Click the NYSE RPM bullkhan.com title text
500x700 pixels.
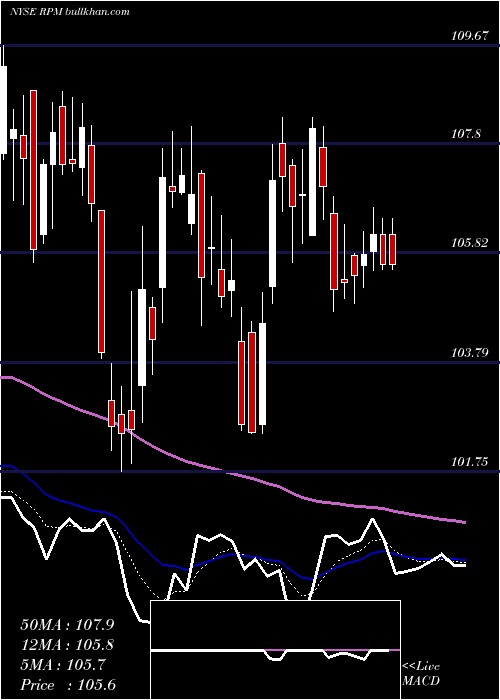coord(70,12)
